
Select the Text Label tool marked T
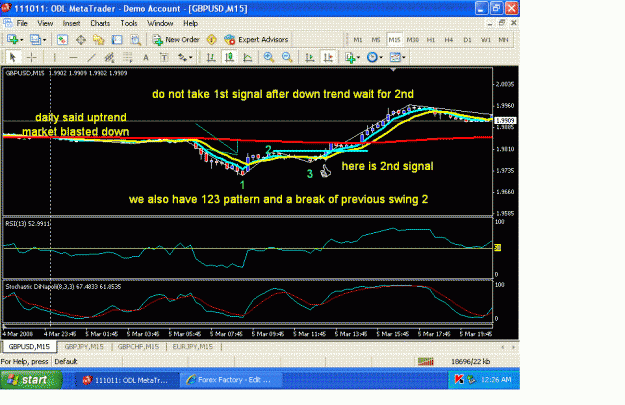(x=164, y=57)
